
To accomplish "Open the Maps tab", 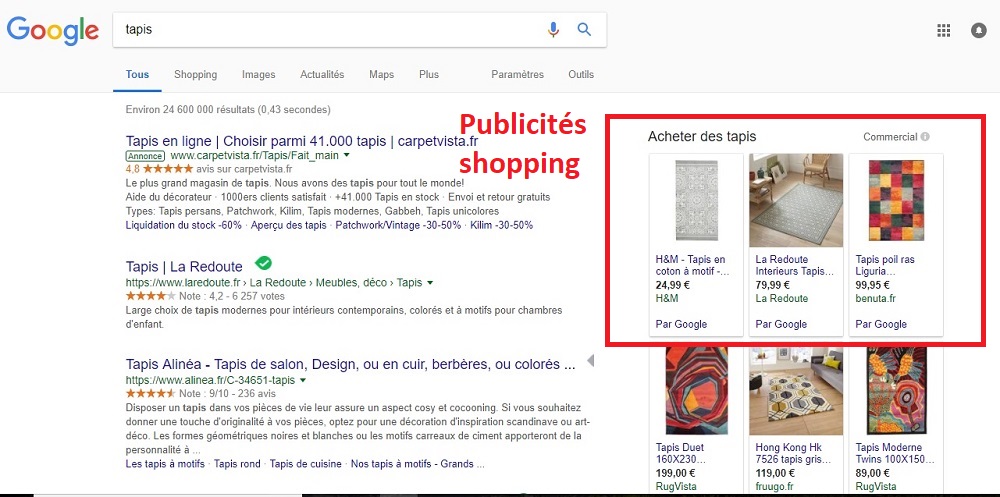I will [x=381, y=75].
